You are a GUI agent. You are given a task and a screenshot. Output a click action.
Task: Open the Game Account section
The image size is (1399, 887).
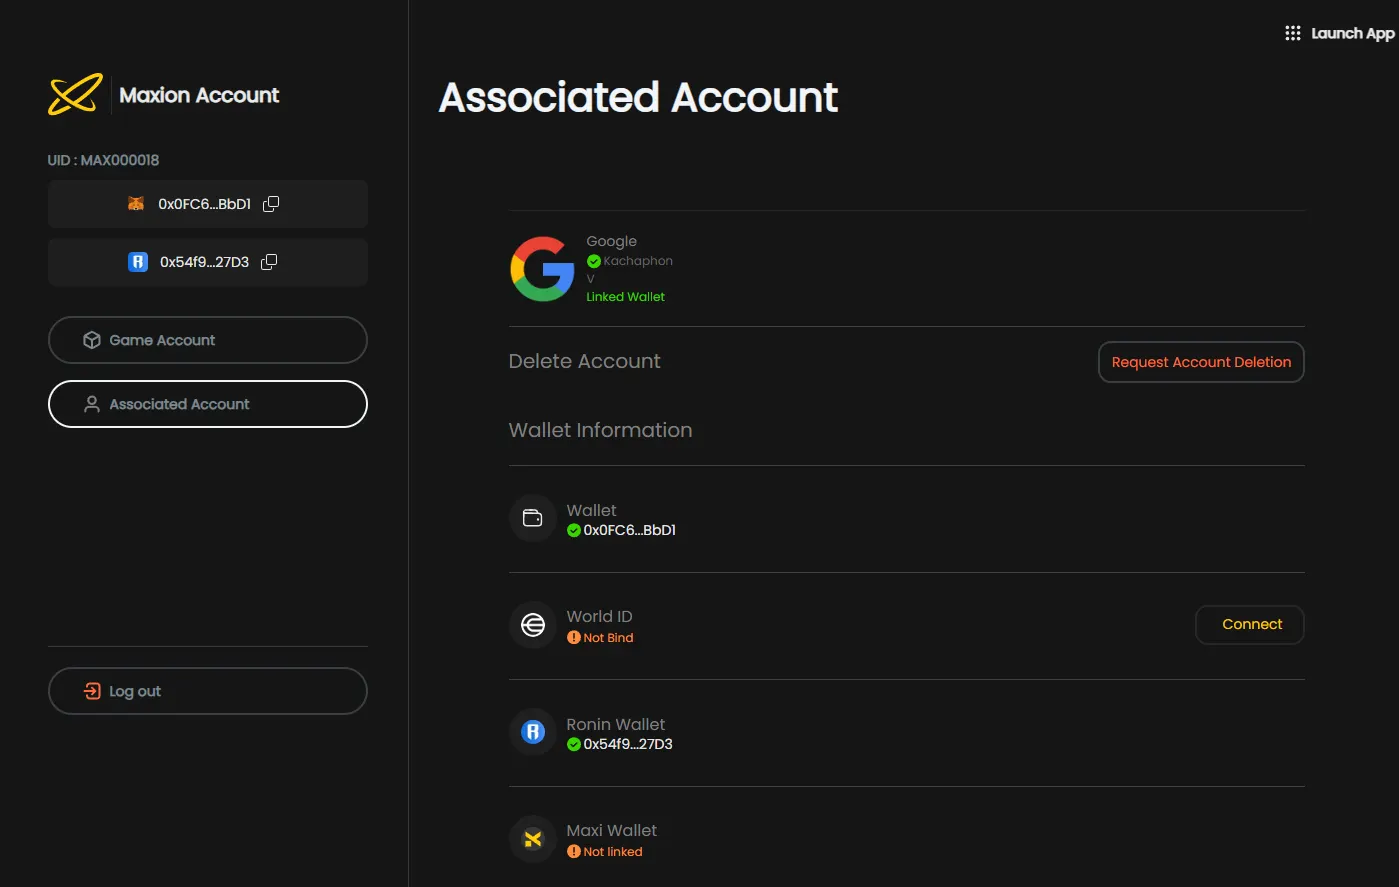point(208,340)
